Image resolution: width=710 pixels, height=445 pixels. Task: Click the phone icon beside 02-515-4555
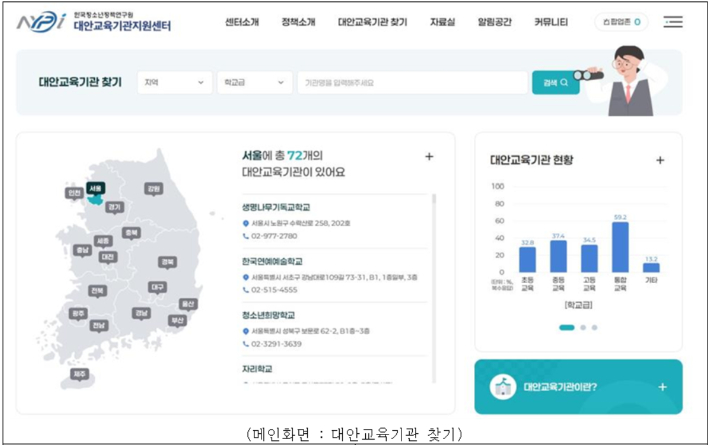tap(246, 290)
